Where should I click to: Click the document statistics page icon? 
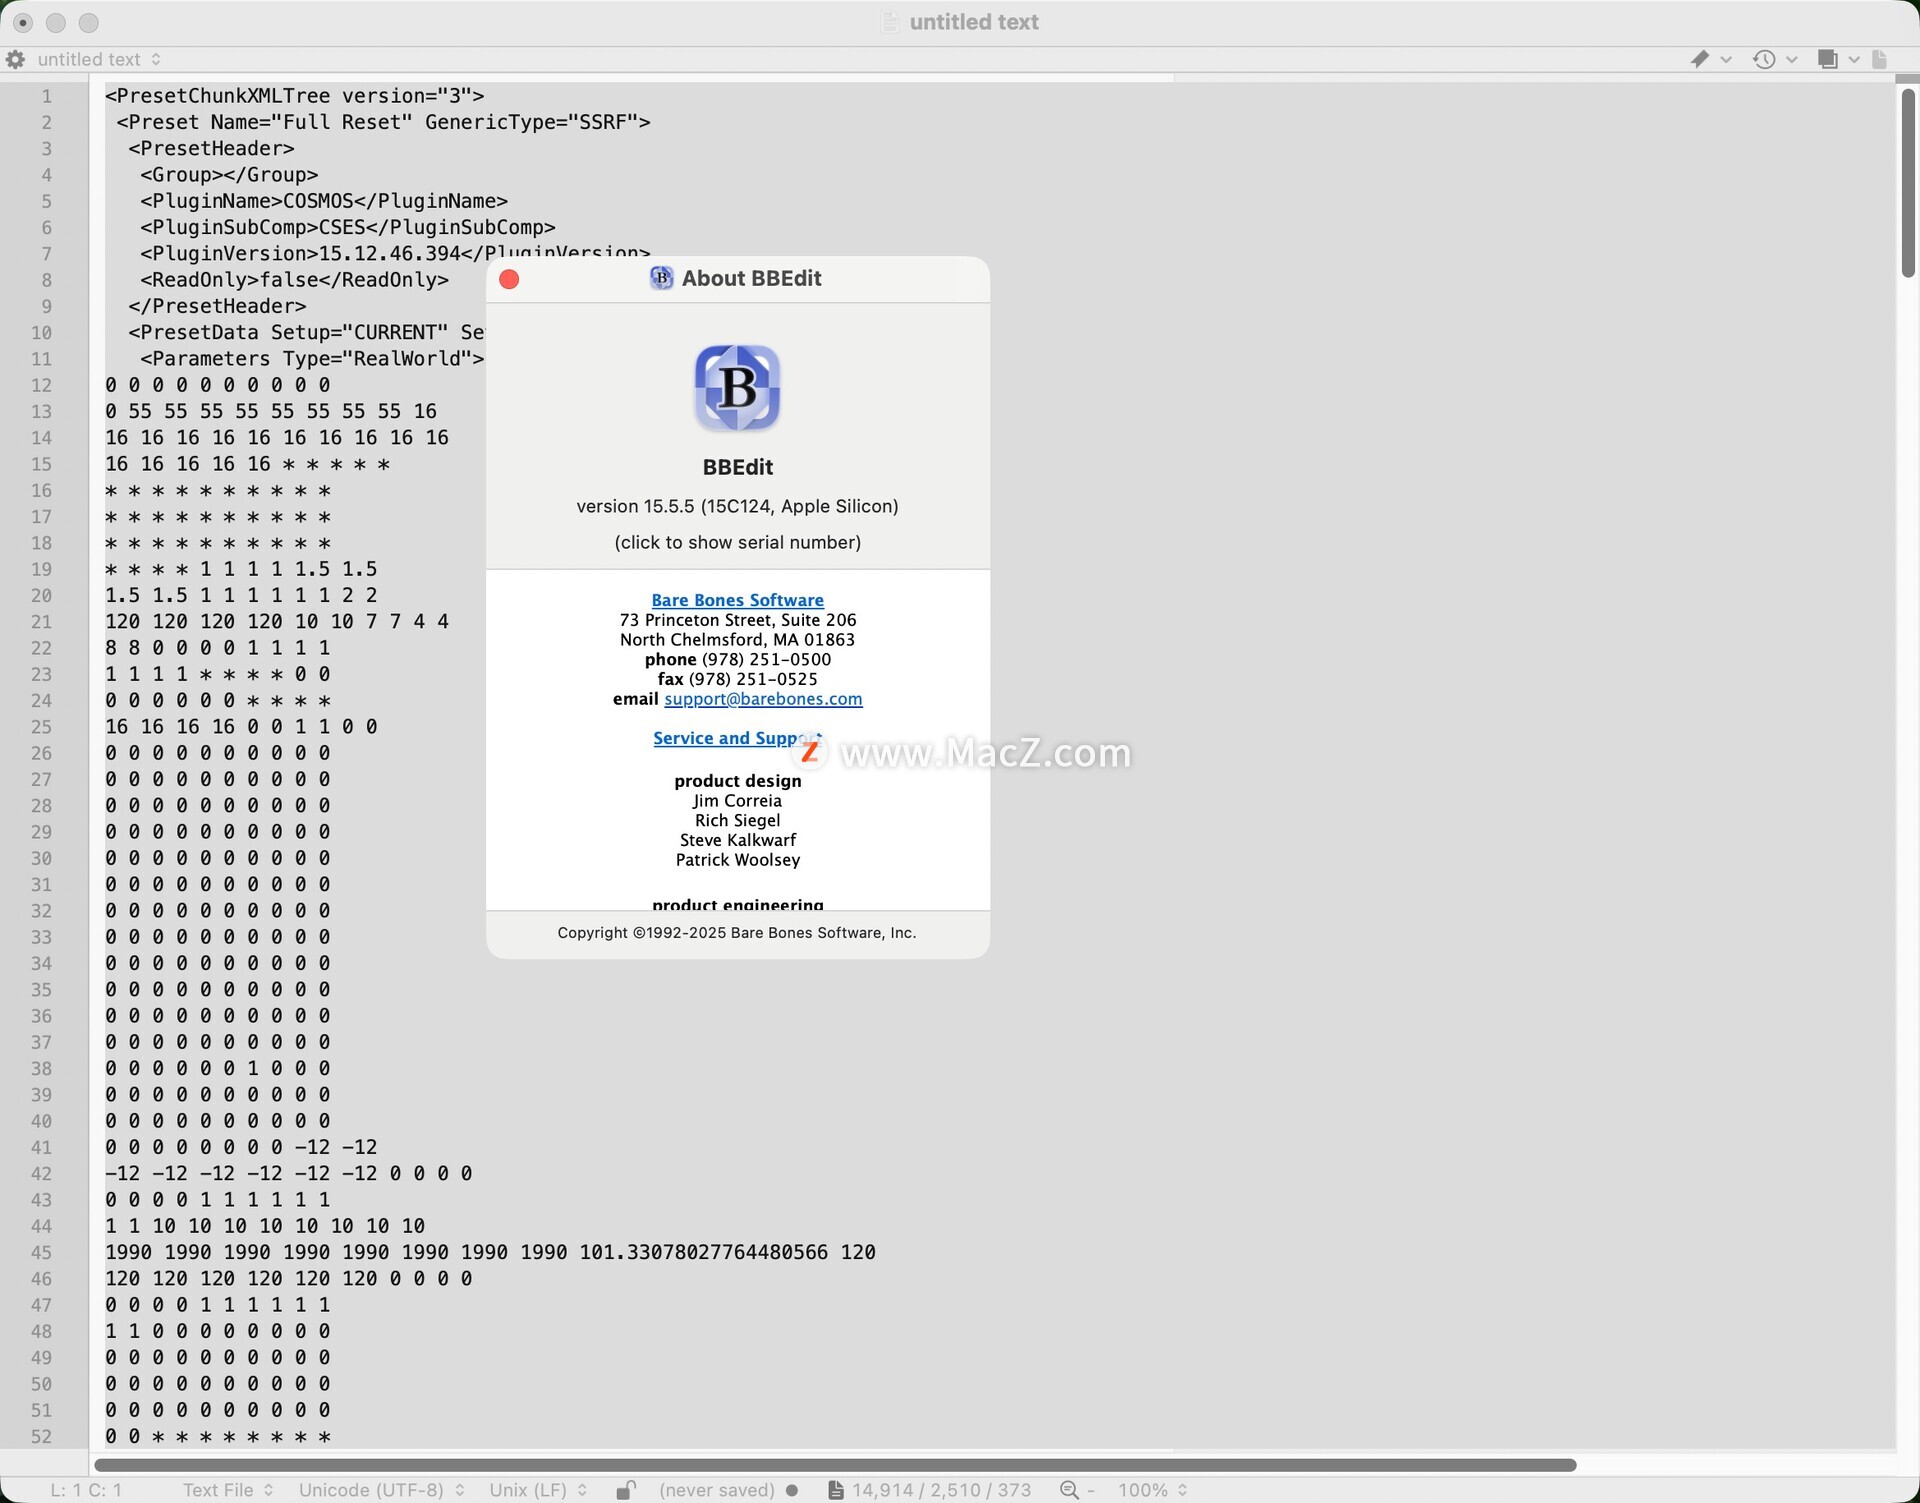835,1490
